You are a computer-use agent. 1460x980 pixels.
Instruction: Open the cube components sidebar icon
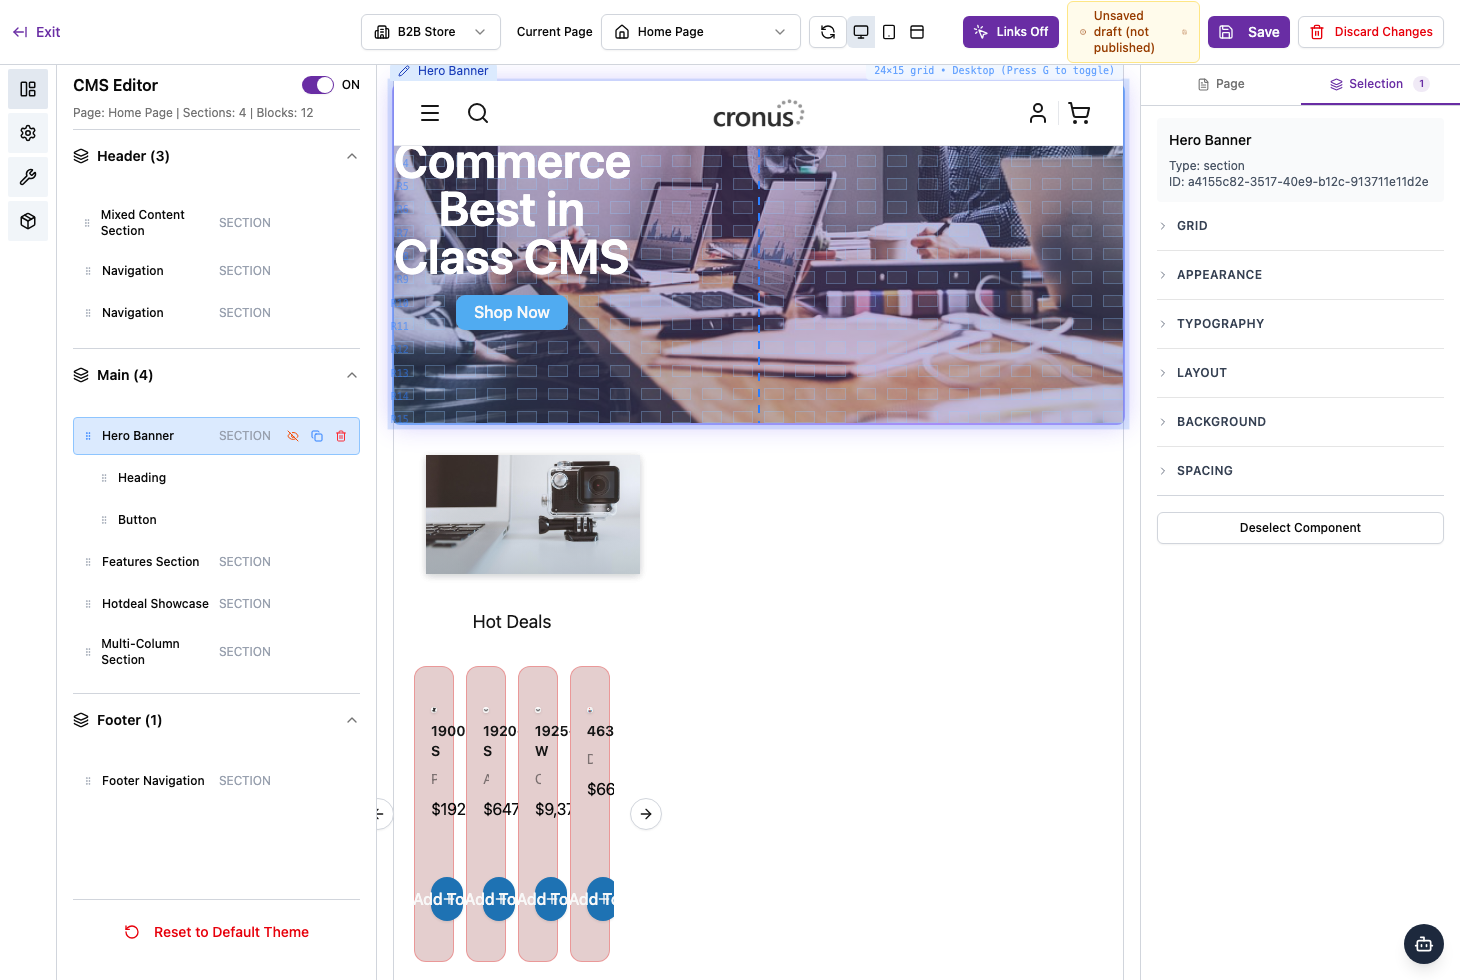[x=28, y=221]
